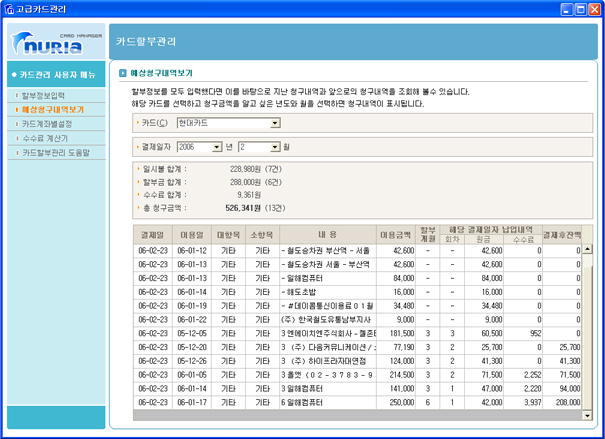The image size is (605, 439).
Task: Open the year dropdown showing 2006
Action: pos(217,147)
